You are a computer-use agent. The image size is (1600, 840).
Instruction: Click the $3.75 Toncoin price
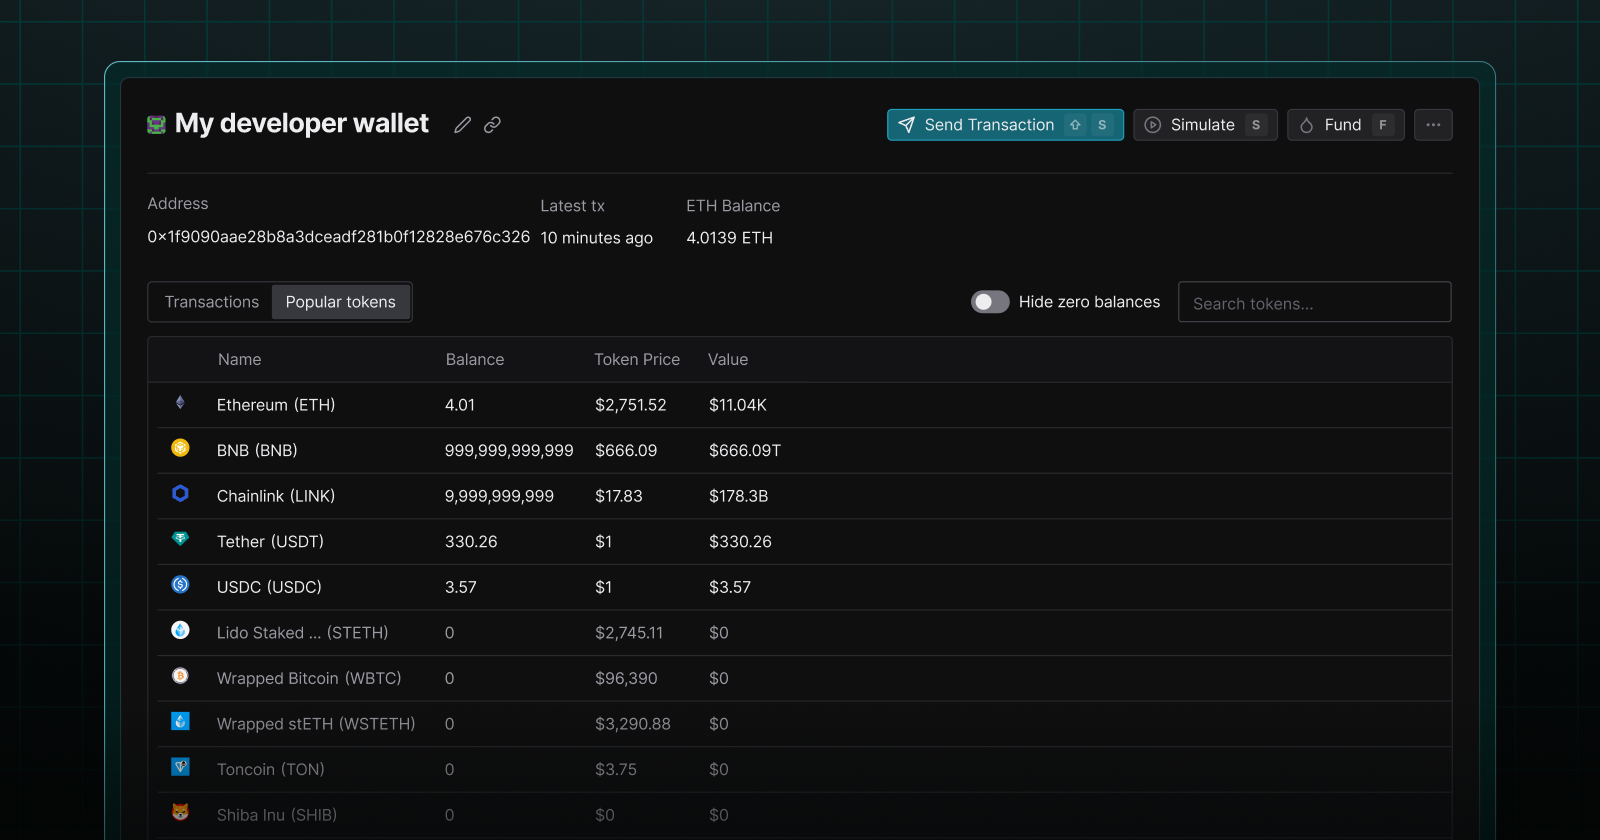click(616, 769)
